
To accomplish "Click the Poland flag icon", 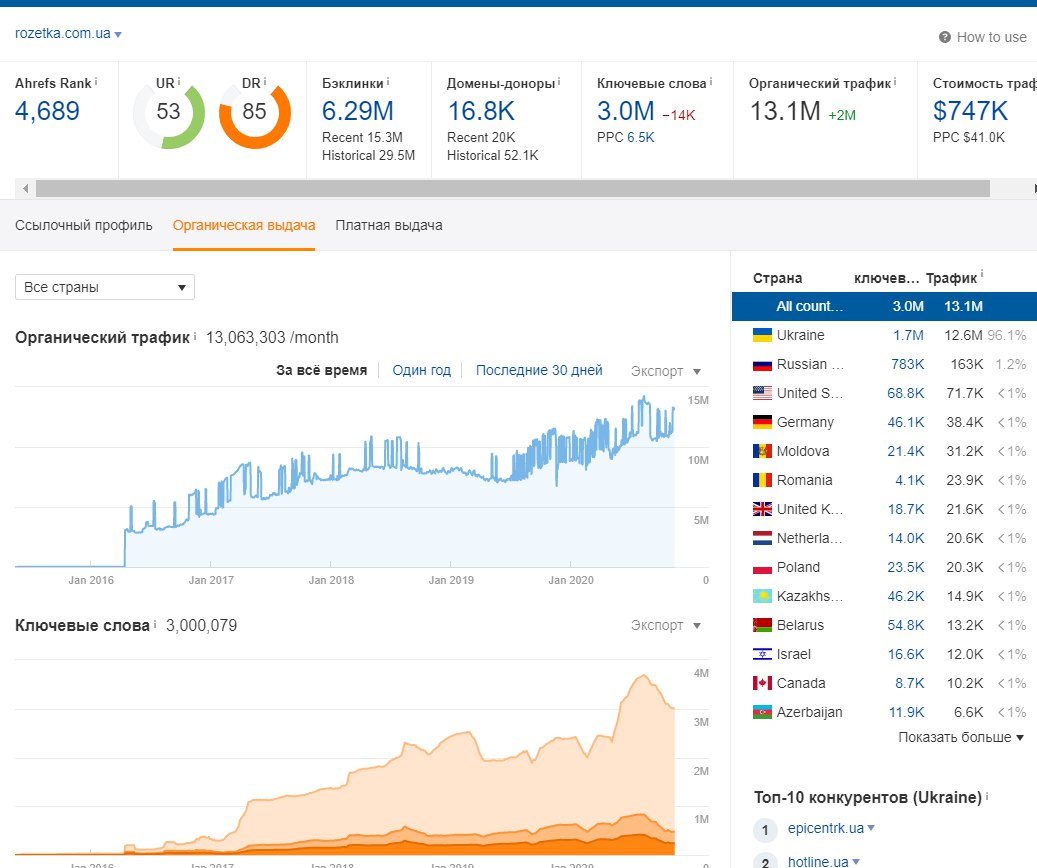I will (762, 568).
